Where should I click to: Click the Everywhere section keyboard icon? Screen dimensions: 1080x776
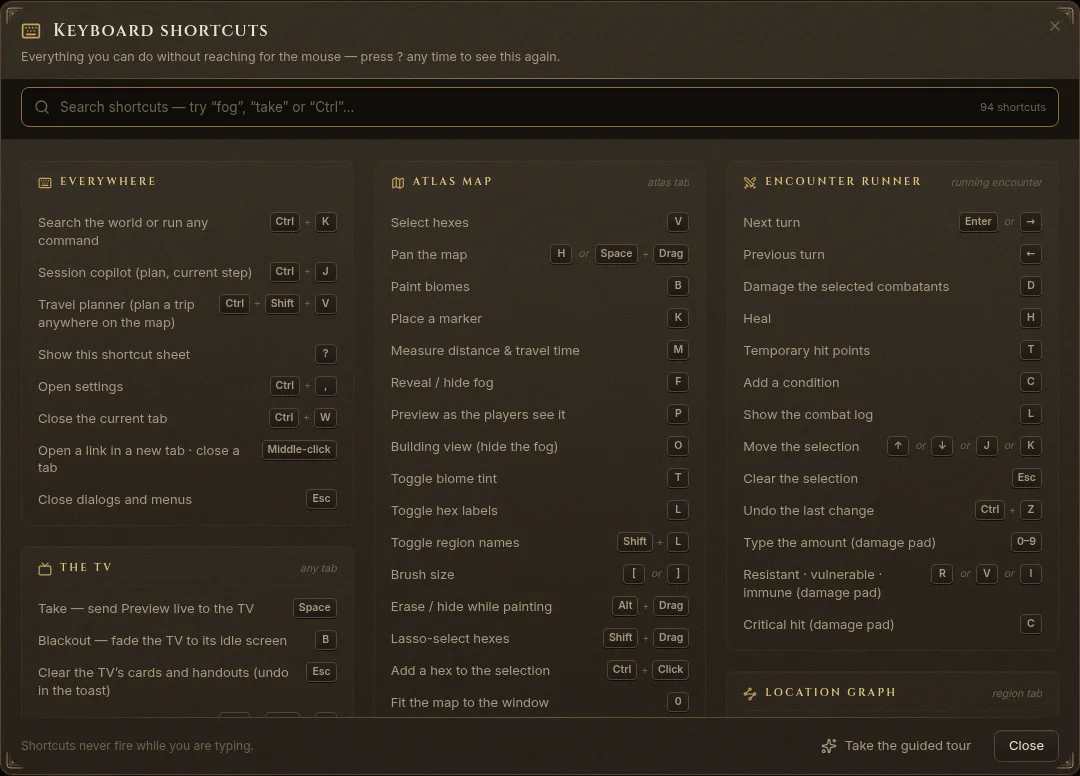[x=45, y=182]
